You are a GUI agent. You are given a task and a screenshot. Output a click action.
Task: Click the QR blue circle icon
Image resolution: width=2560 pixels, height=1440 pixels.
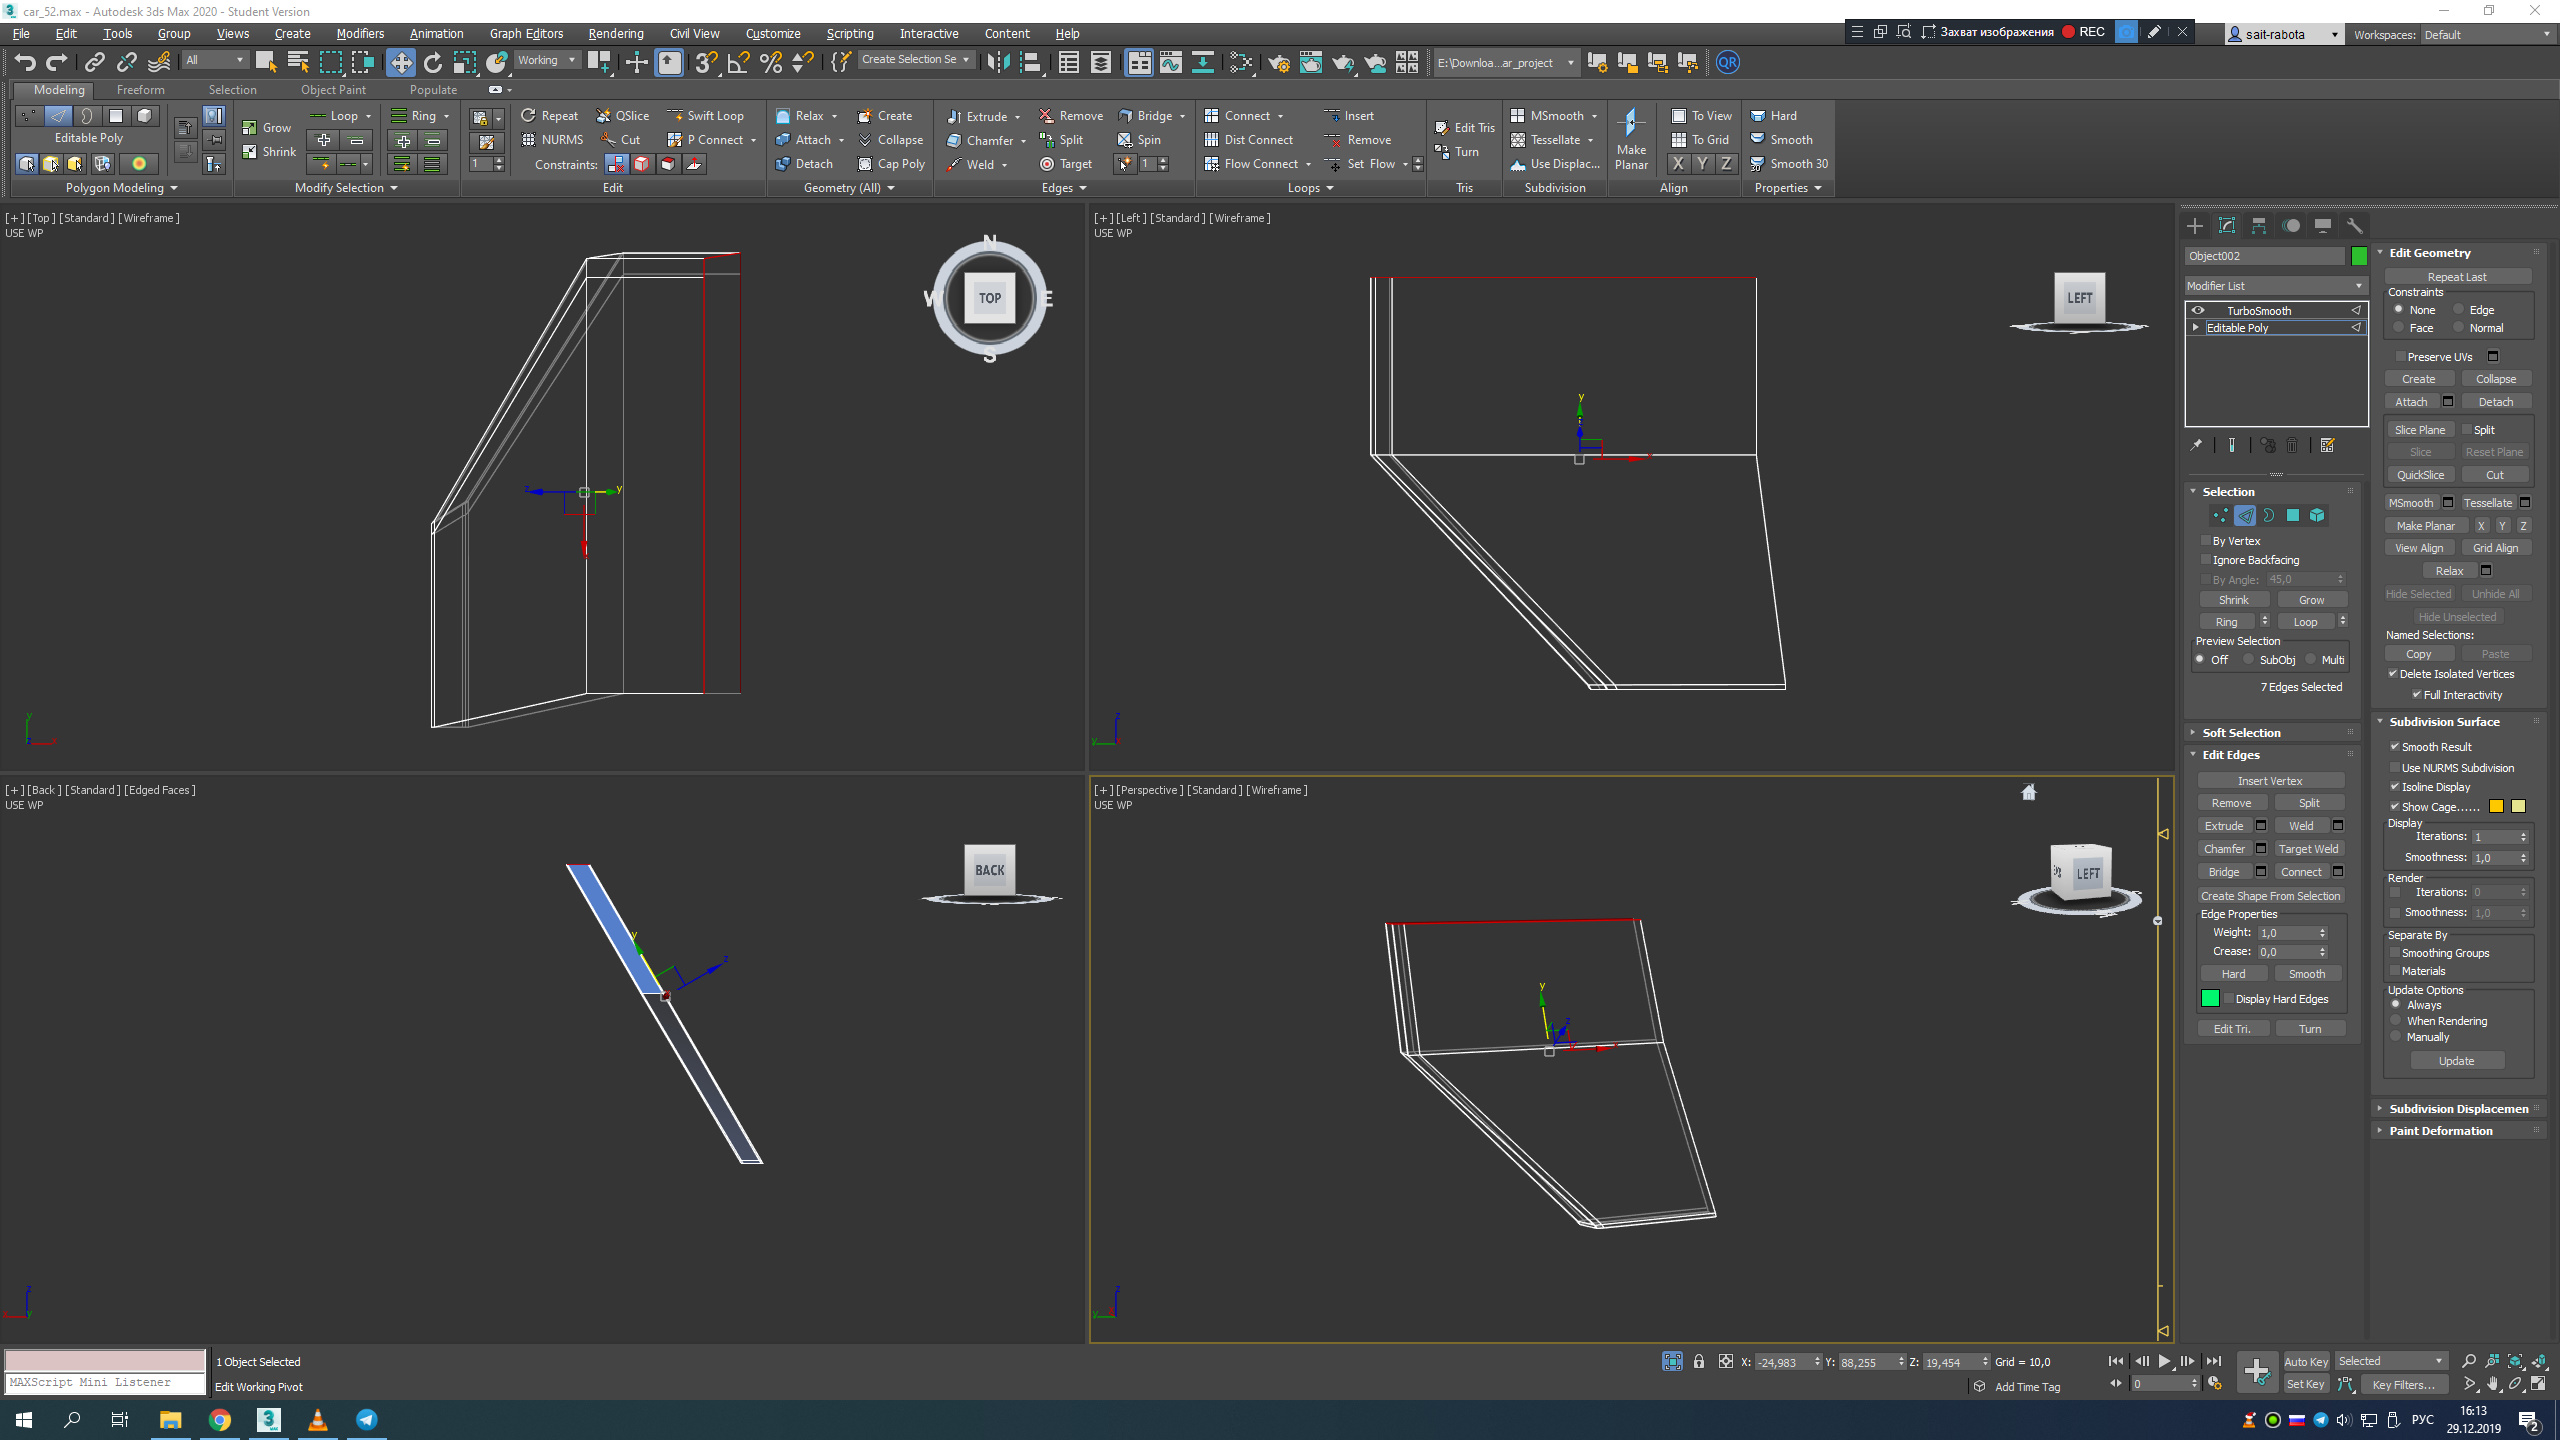tap(1727, 63)
